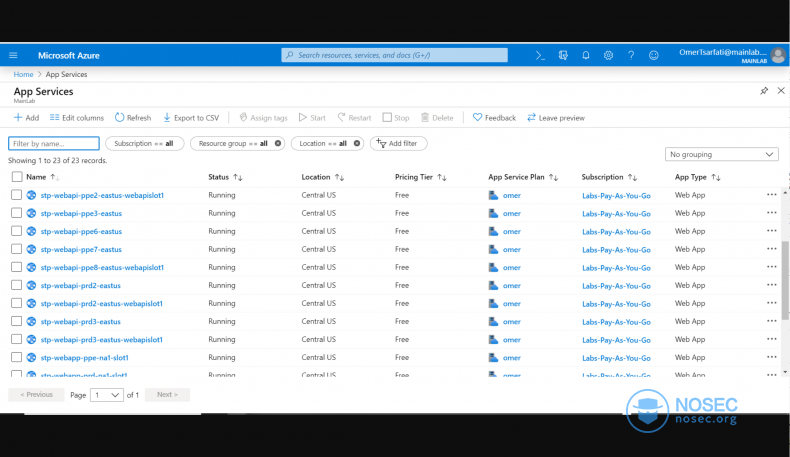Remove the Resource group filter

pyautogui.click(x=278, y=144)
